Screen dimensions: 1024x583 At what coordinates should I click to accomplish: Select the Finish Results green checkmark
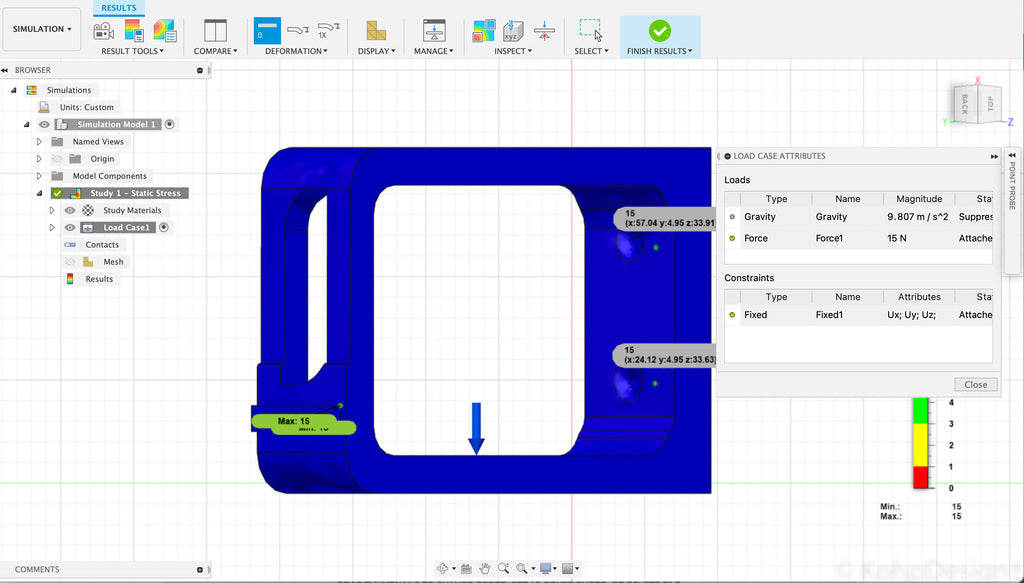click(659, 31)
